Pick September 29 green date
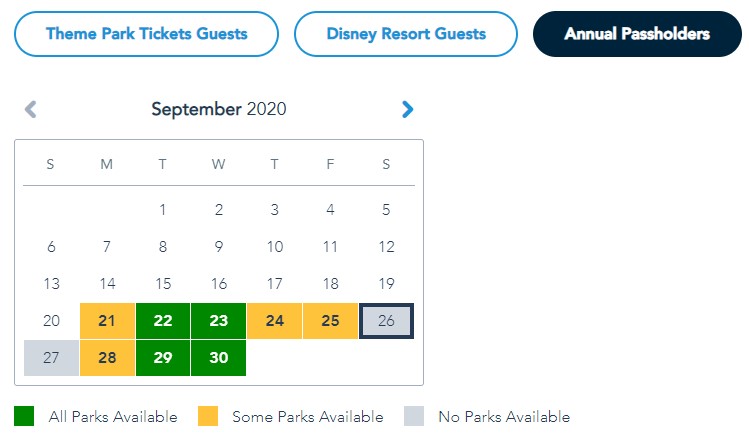Viewport: 749px width, 445px height. [x=163, y=358]
